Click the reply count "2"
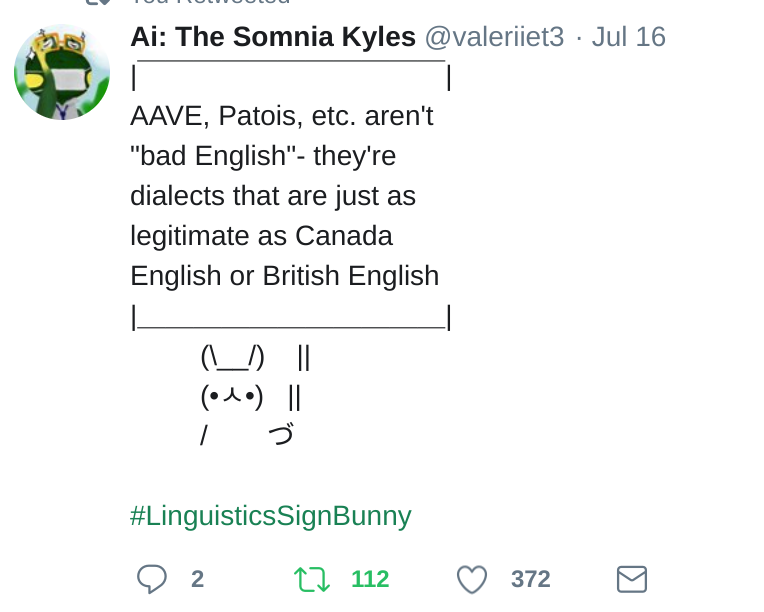Screen dimensions: 764x612 pos(197,579)
